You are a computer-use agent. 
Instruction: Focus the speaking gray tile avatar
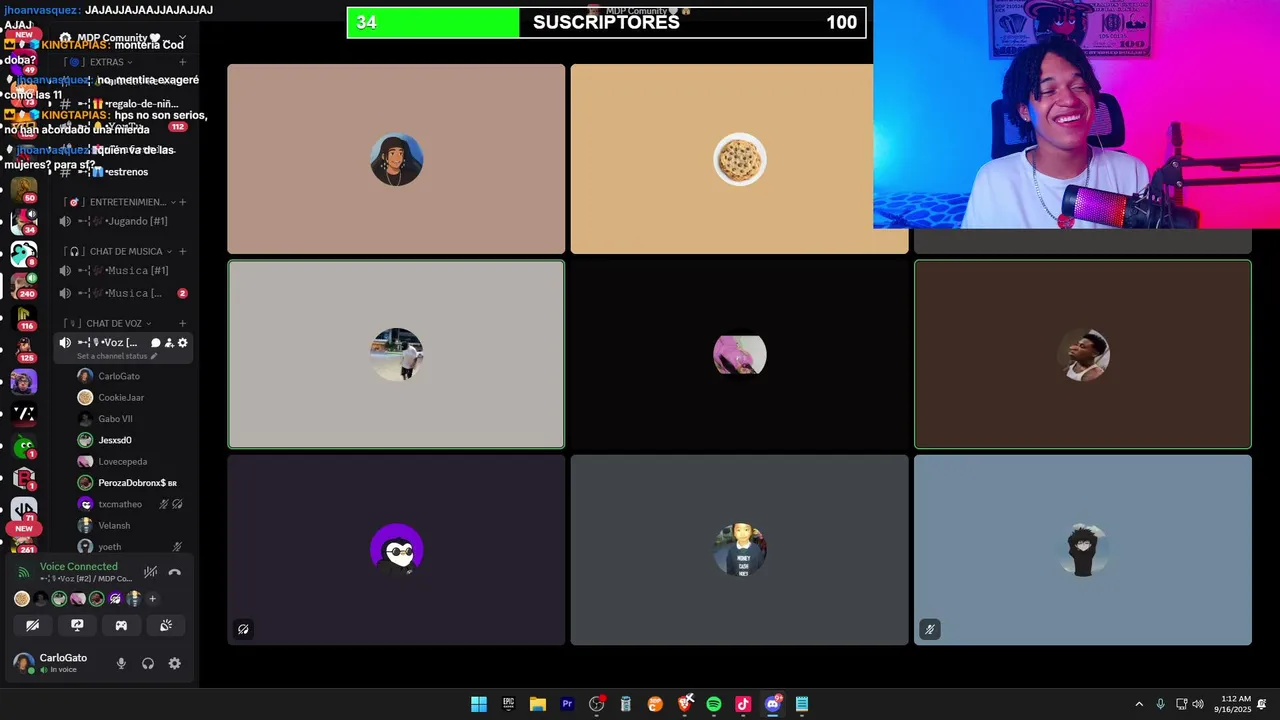396,355
